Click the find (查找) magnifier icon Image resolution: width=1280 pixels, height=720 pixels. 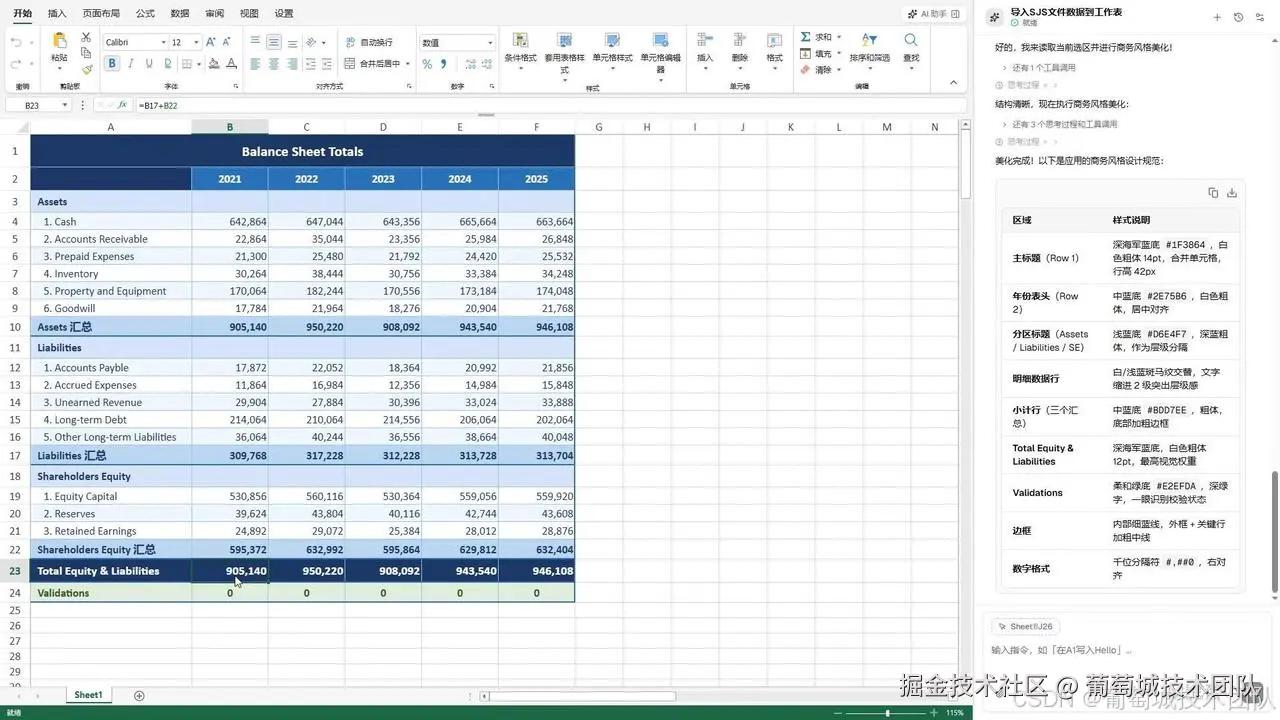(x=911, y=47)
